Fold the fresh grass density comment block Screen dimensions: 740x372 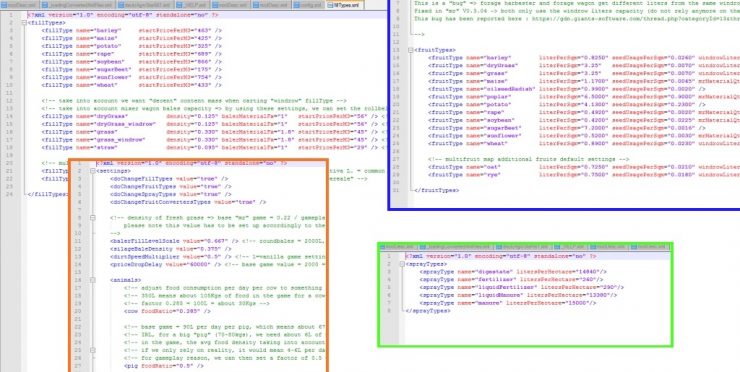[93, 218]
